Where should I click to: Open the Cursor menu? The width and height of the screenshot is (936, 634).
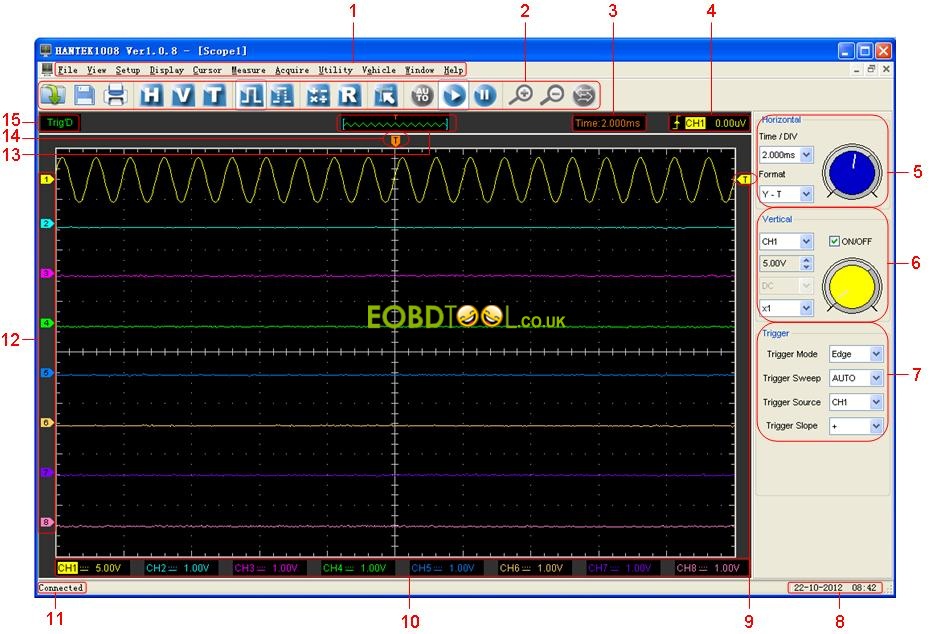tap(207, 70)
